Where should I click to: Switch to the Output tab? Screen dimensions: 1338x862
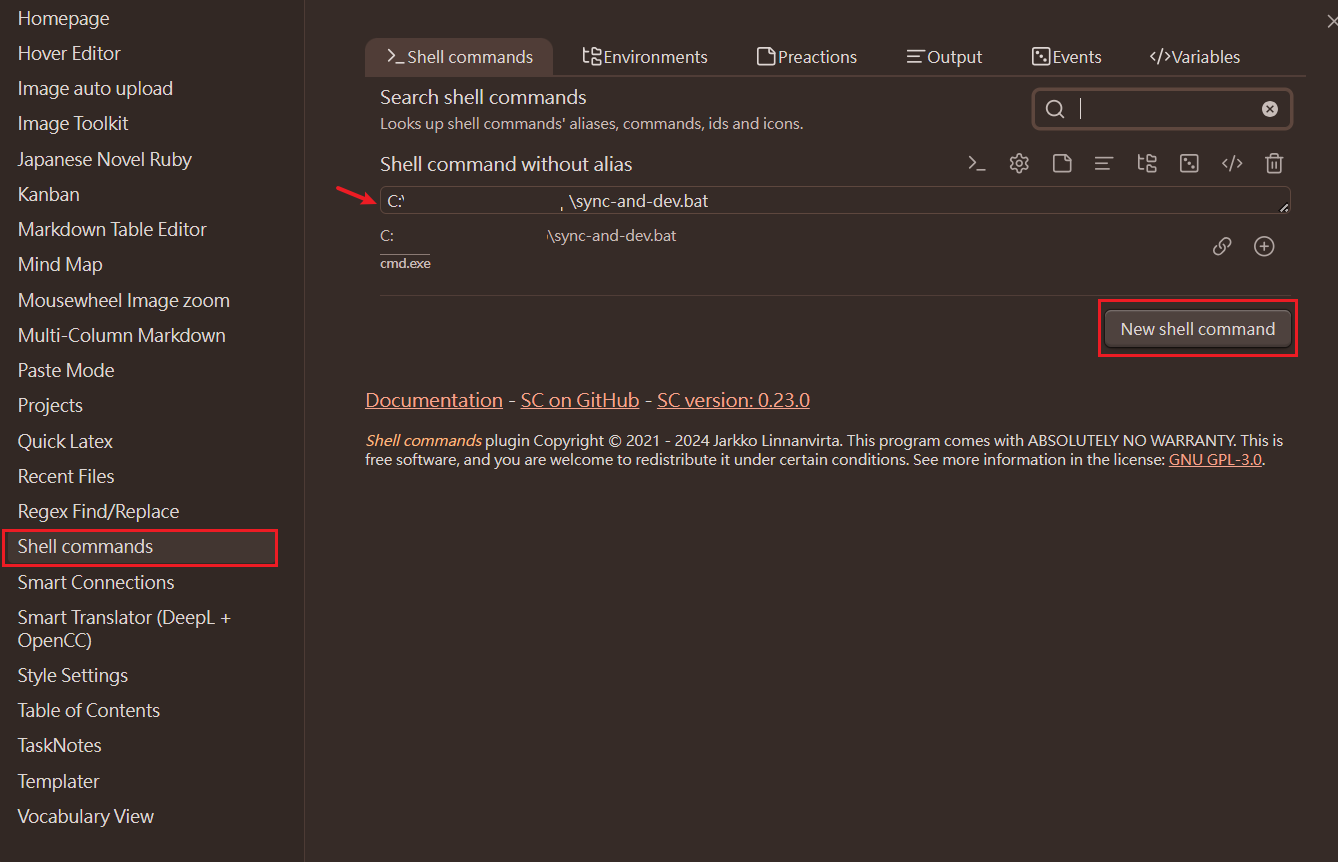(944, 57)
